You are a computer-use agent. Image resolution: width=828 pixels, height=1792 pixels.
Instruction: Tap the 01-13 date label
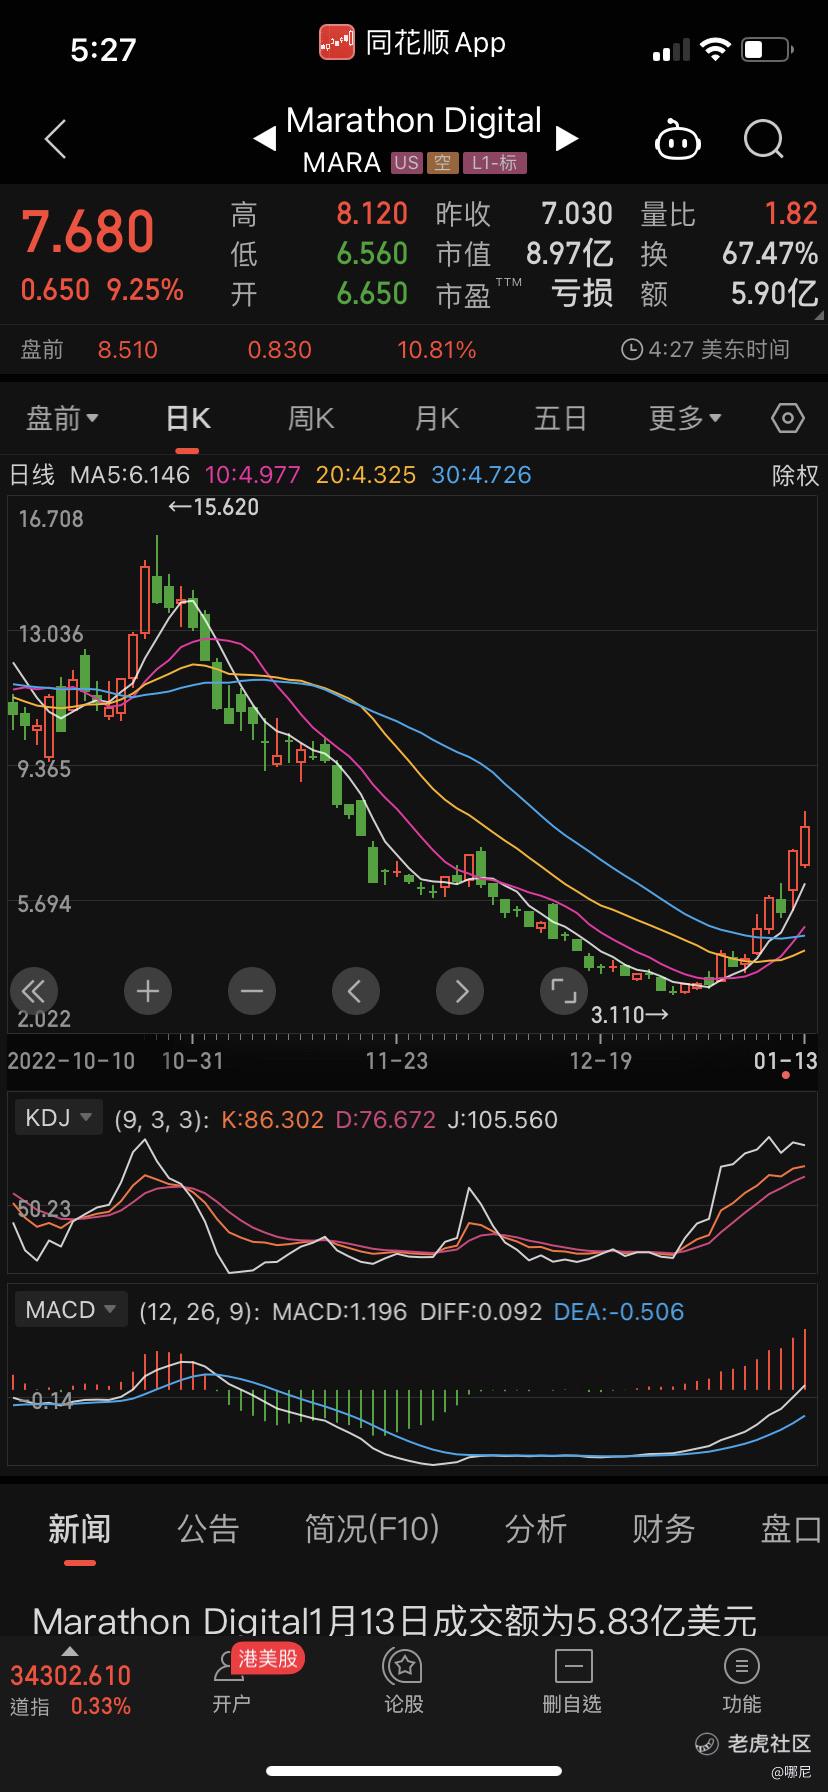(785, 1061)
